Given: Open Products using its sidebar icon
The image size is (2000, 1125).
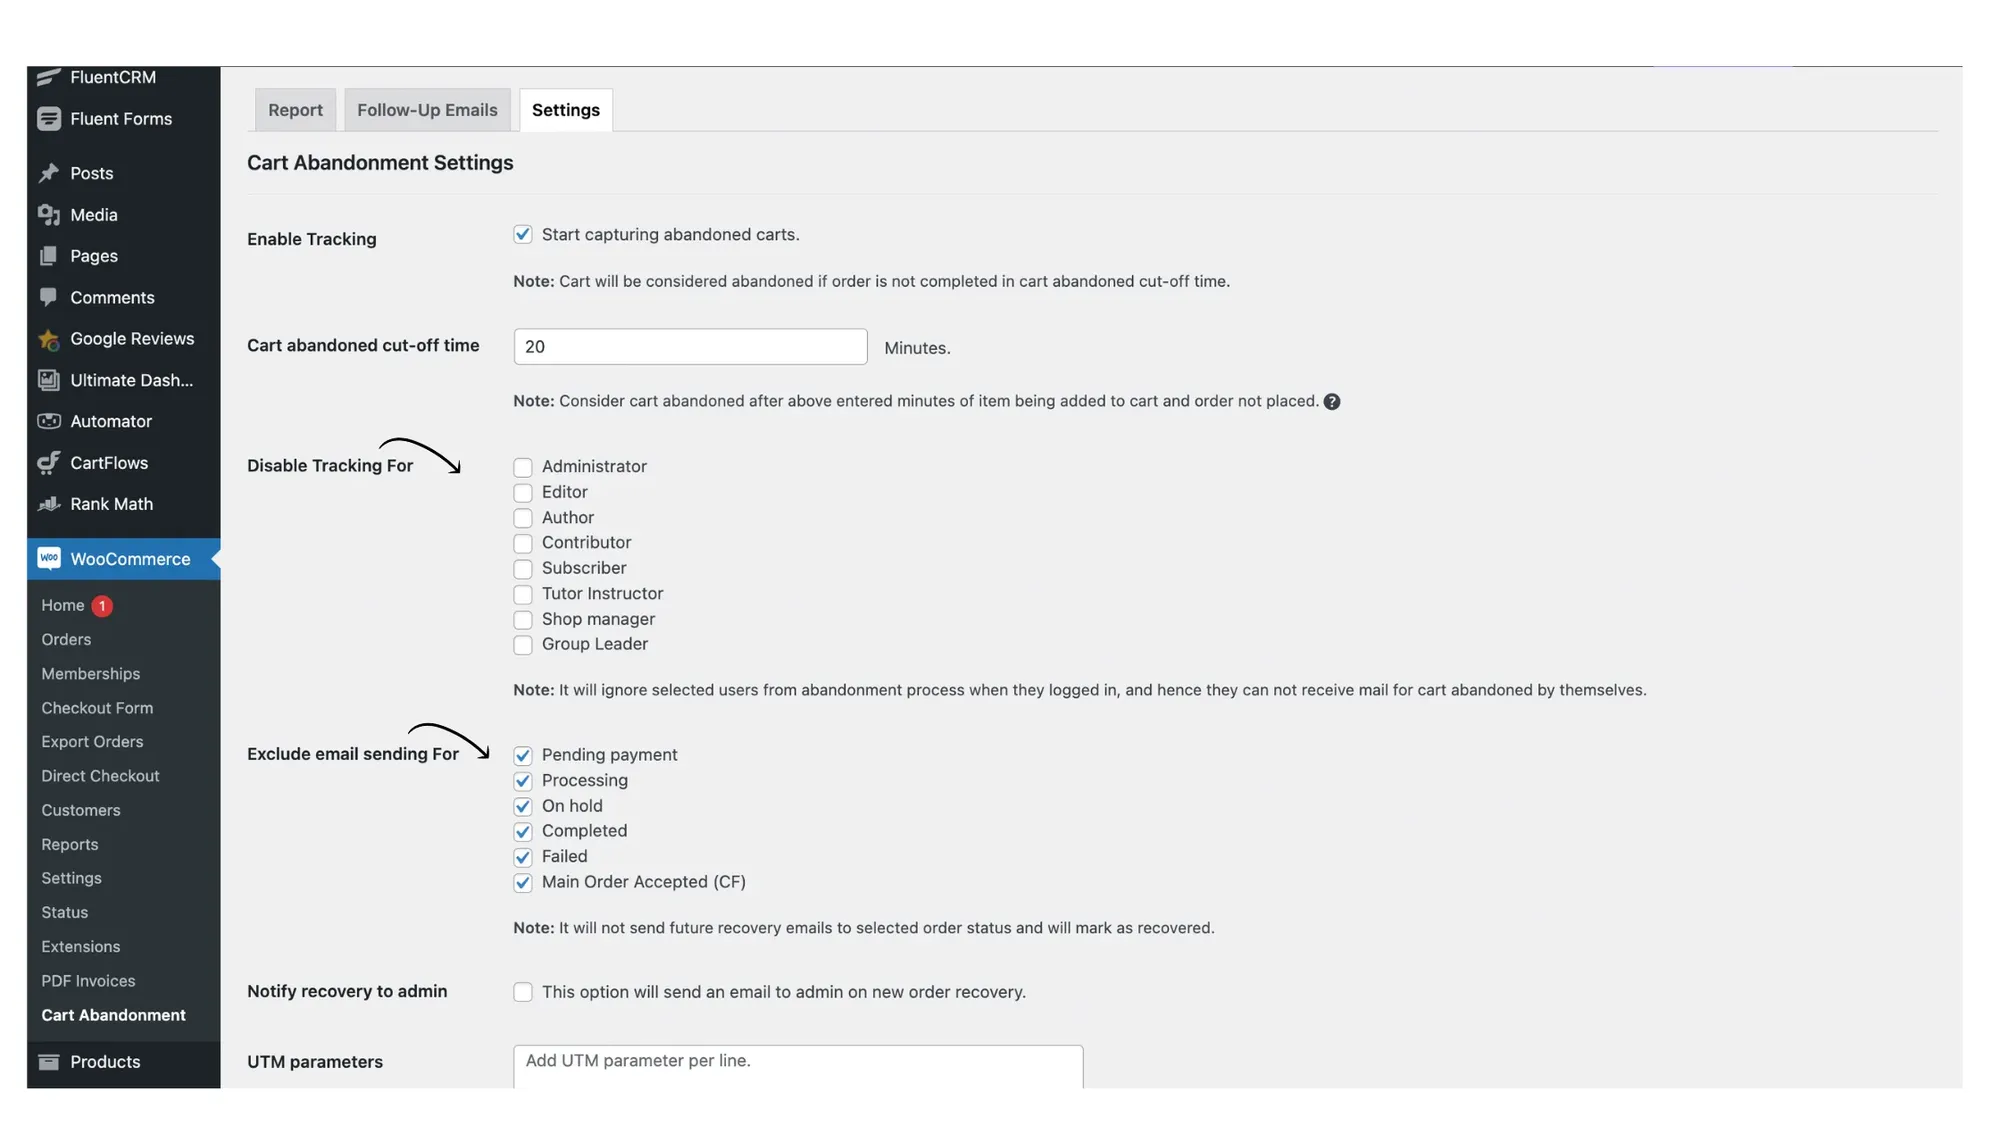Looking at the screenshot, I should pyautogui.click(x=48, y=1062).
